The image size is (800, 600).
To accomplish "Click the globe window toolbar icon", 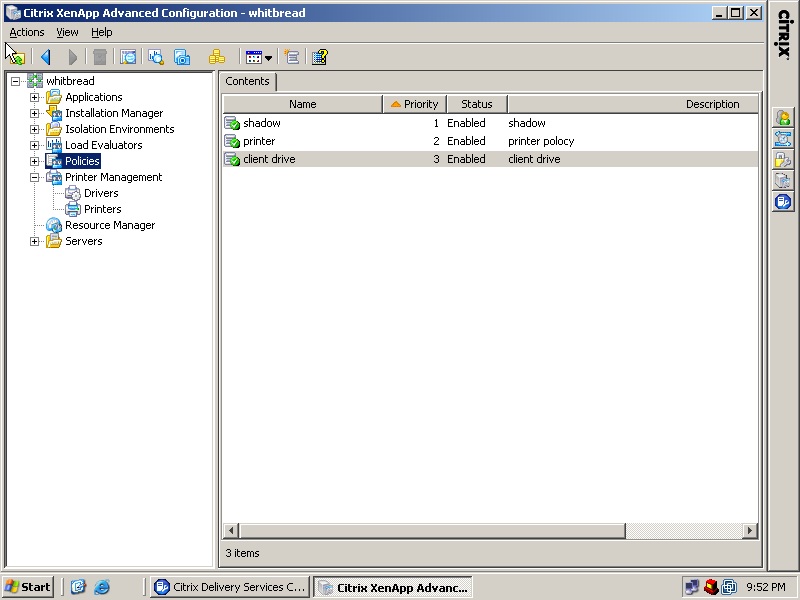I will (128, 57).
